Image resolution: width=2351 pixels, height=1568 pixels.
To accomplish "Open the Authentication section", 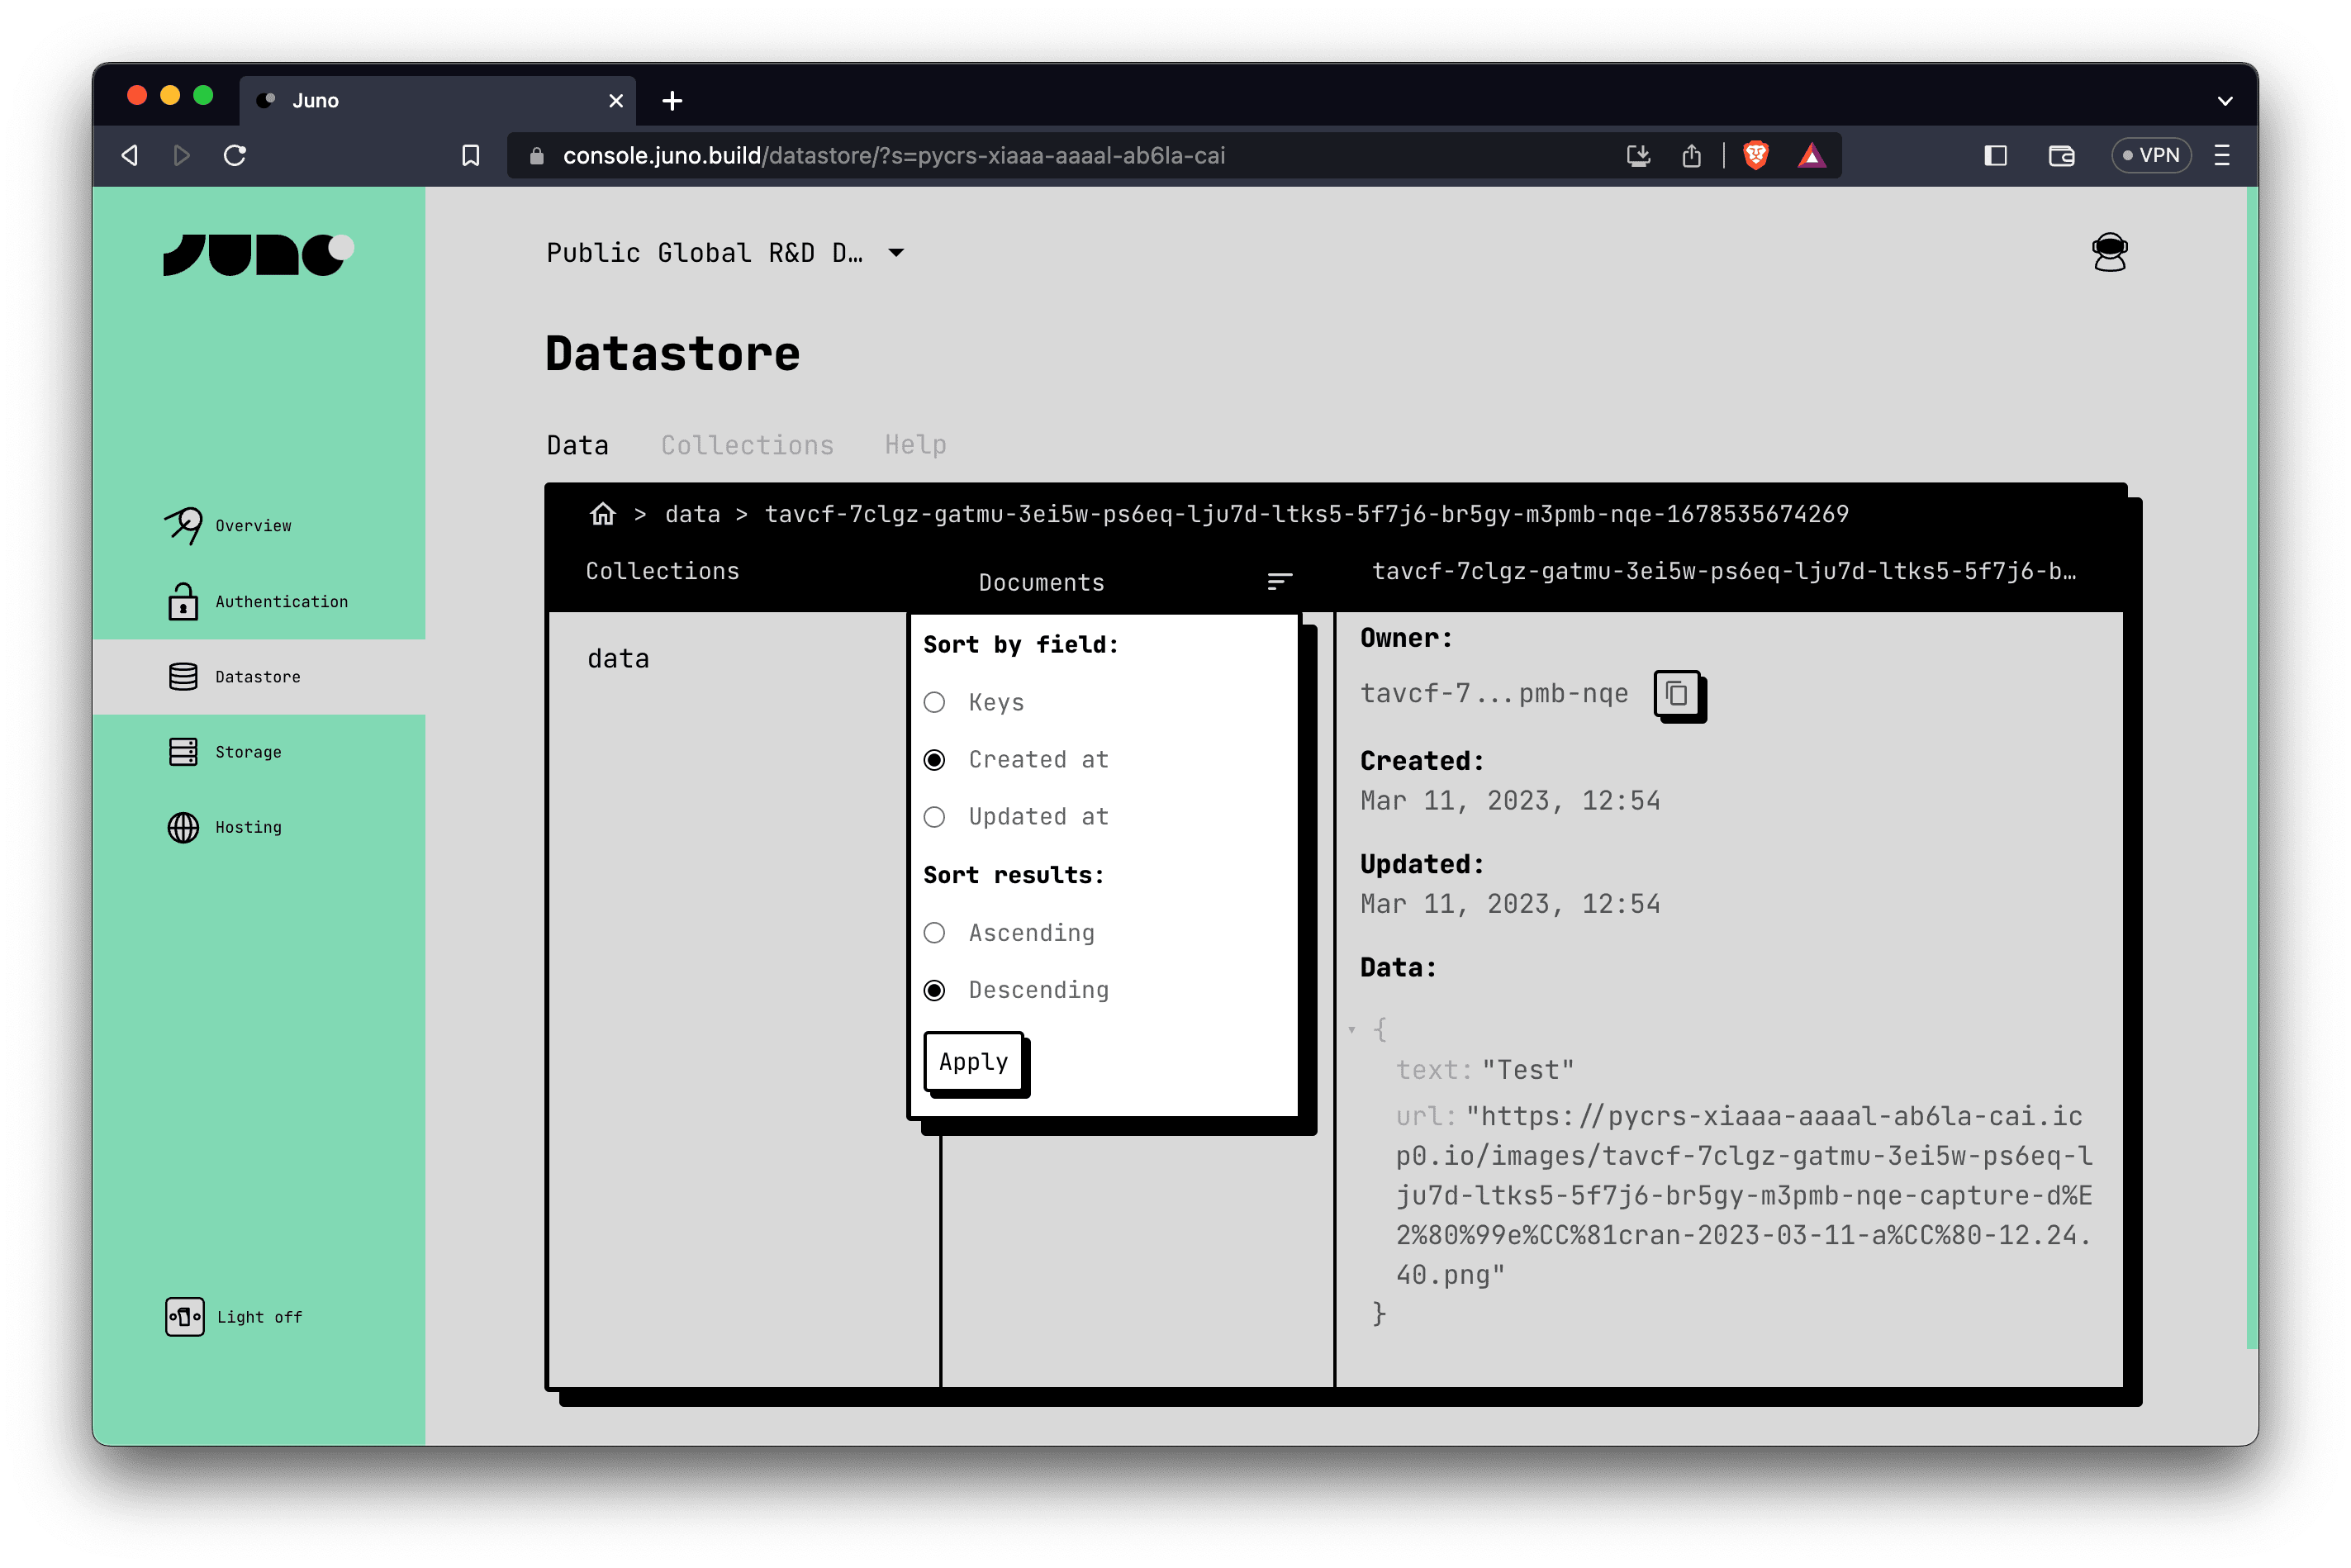I will click(x=282, y=601).
